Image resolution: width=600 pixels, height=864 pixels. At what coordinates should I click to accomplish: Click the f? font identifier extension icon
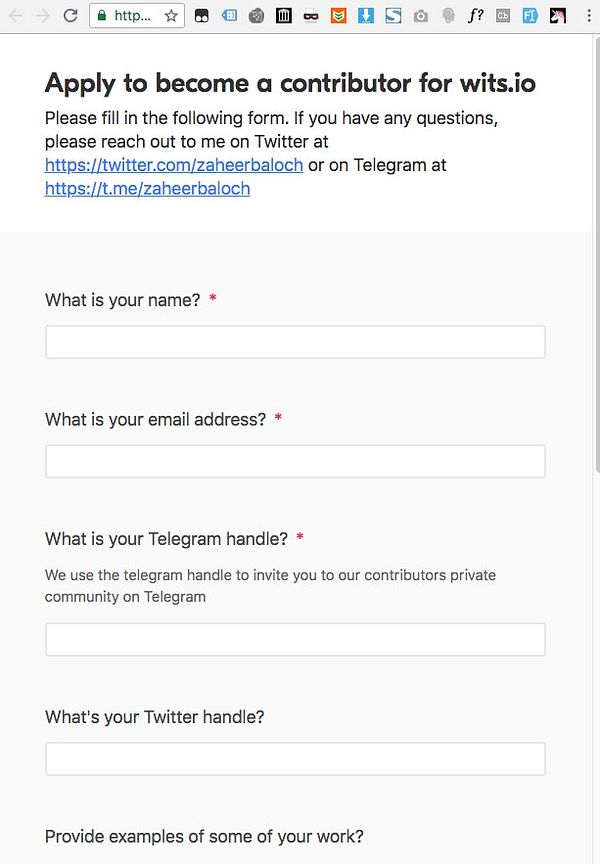coord(475,16)
